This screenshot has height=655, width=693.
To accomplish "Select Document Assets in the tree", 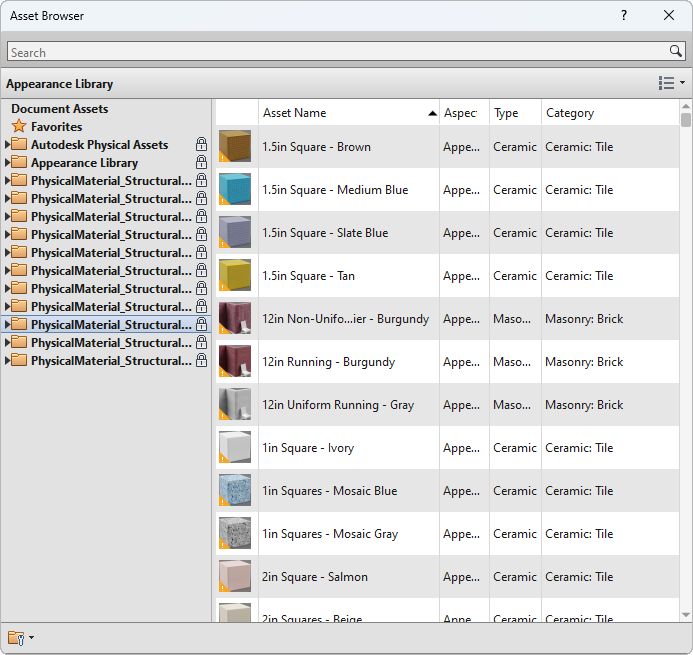I will [x=60, y=109].
